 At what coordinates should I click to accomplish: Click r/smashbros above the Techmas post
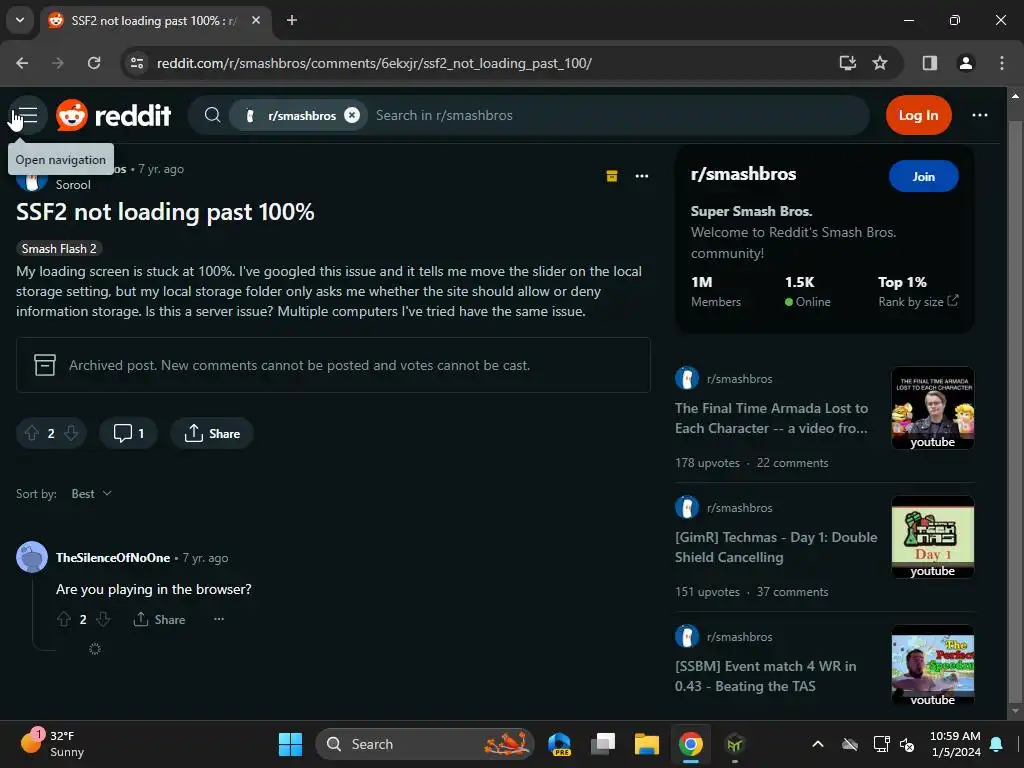pyautogui.click(x=739, y=507)
